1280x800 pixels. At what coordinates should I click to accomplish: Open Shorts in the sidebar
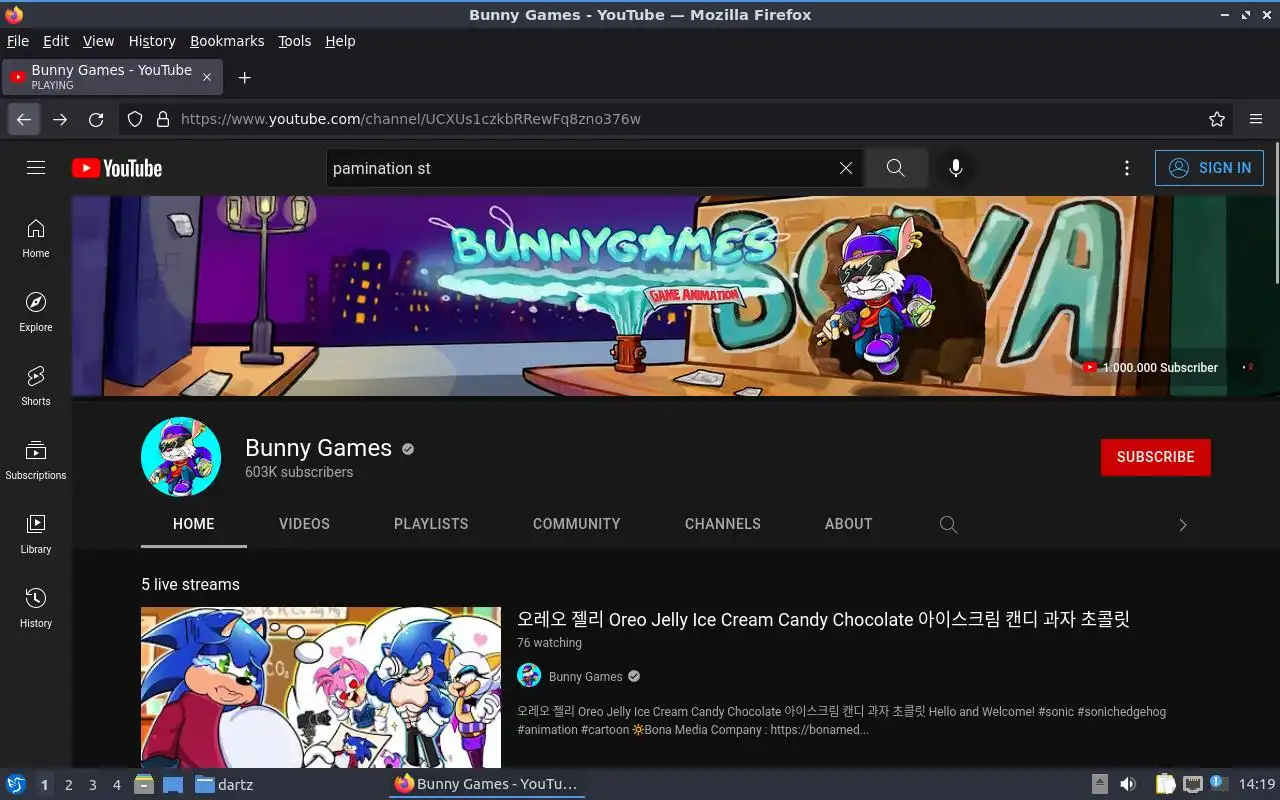36,386
